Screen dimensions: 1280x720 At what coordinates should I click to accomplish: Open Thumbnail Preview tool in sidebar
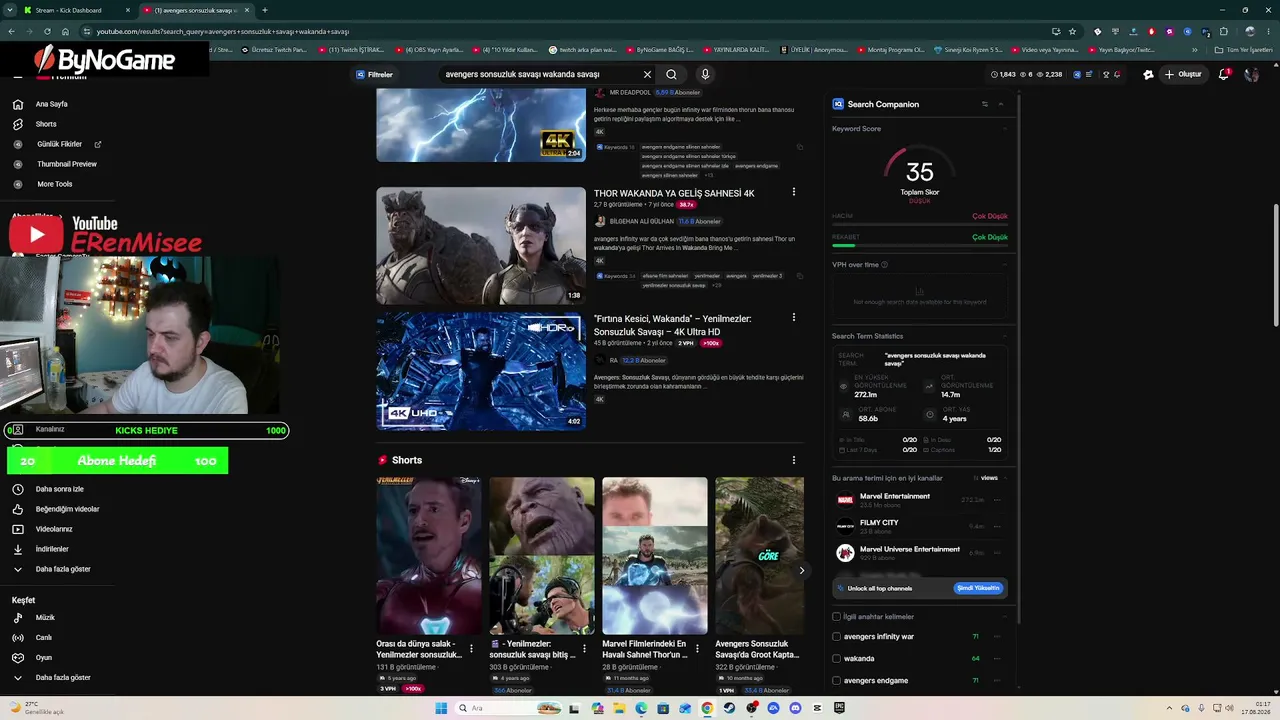pos(67,164)
